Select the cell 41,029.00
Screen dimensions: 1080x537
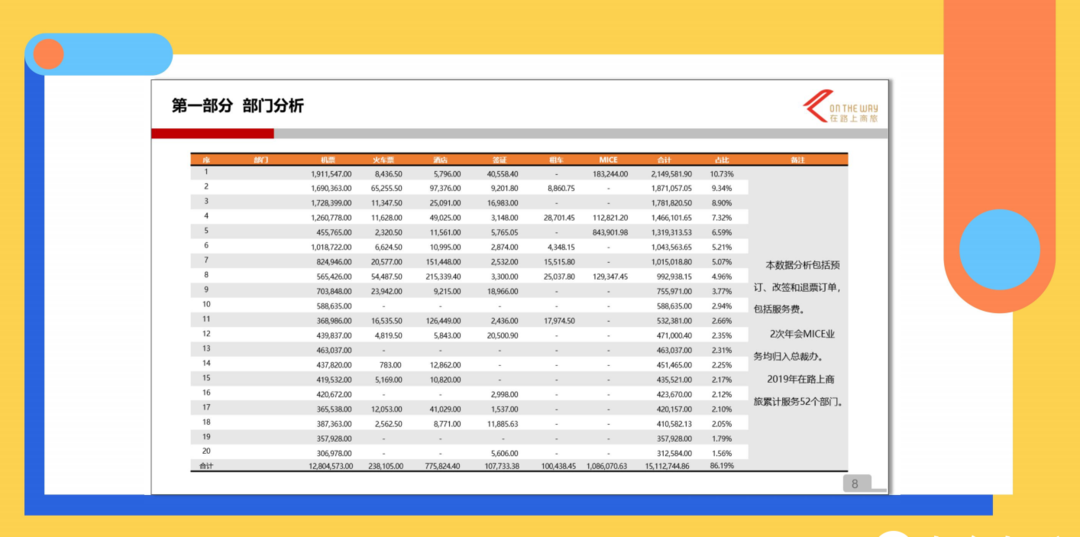(445, 409)
